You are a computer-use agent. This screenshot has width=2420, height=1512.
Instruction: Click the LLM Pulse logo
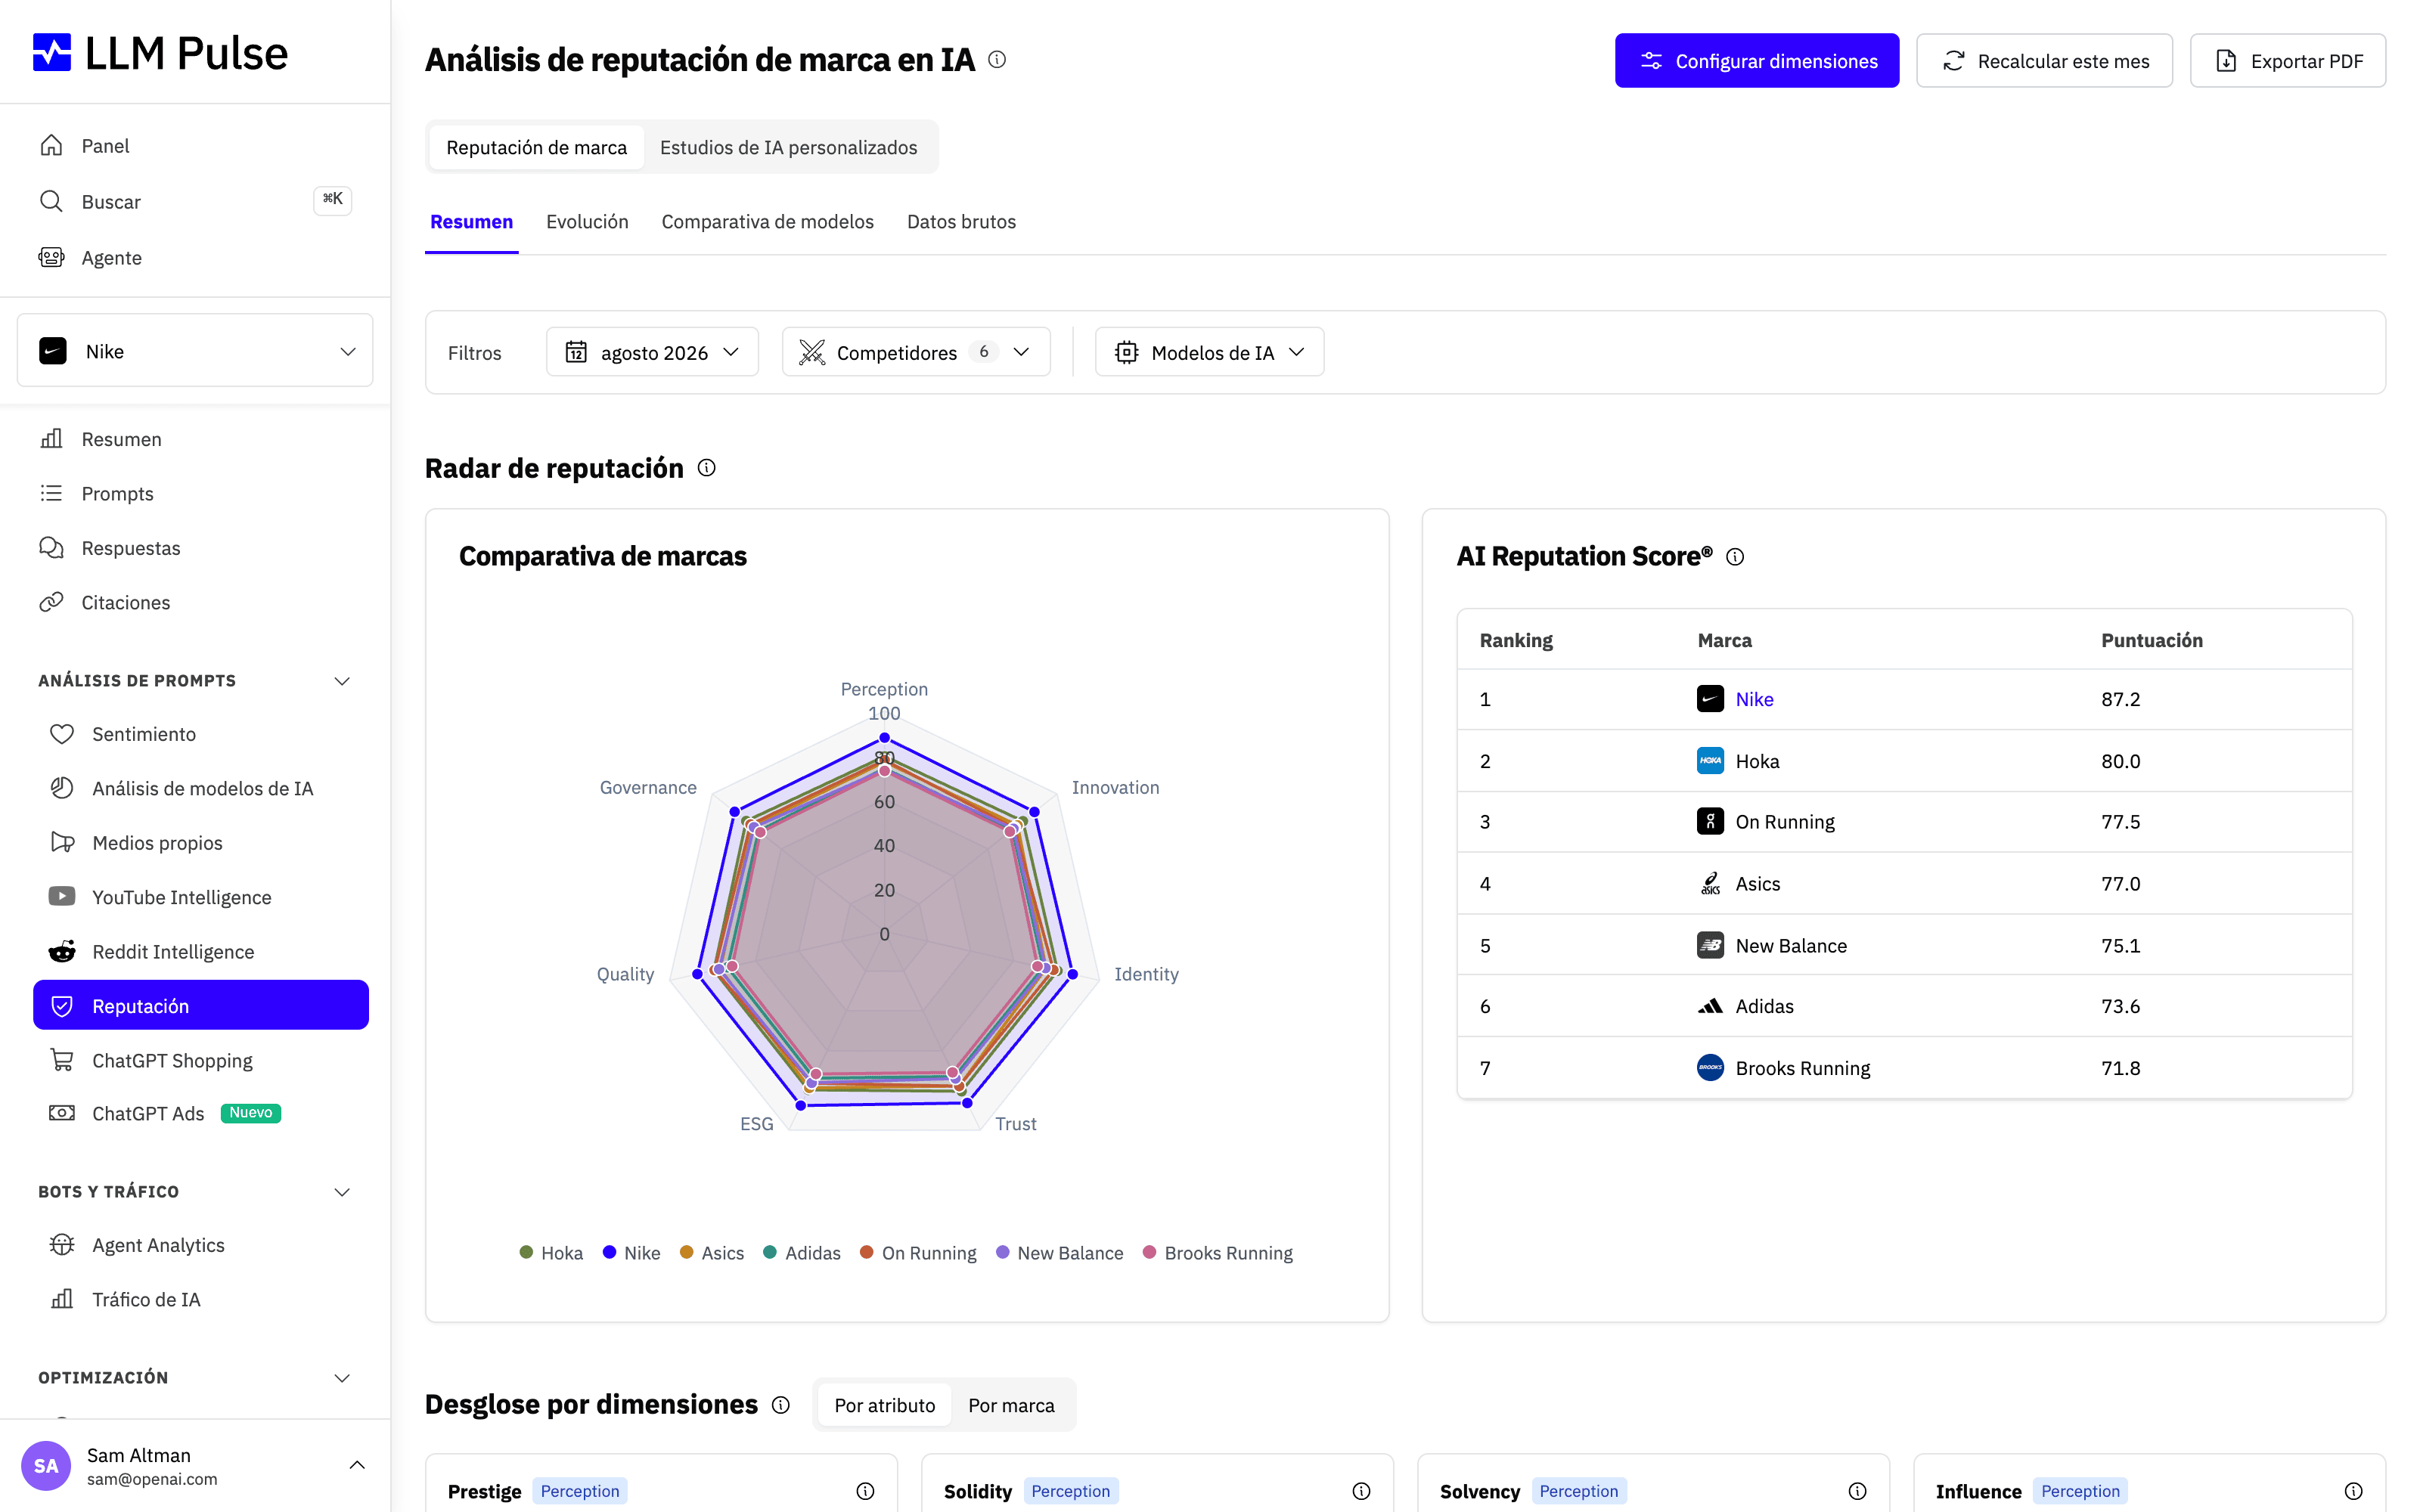pyautogui.click(x=160, y=53)
